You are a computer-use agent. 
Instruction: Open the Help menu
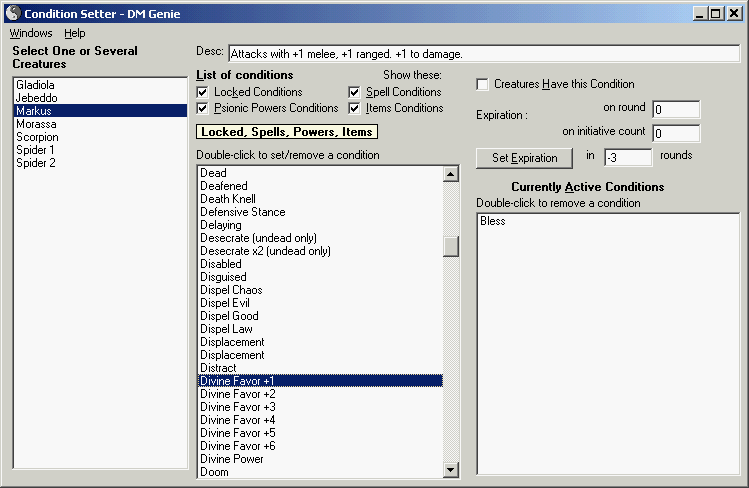click(75, 33)
